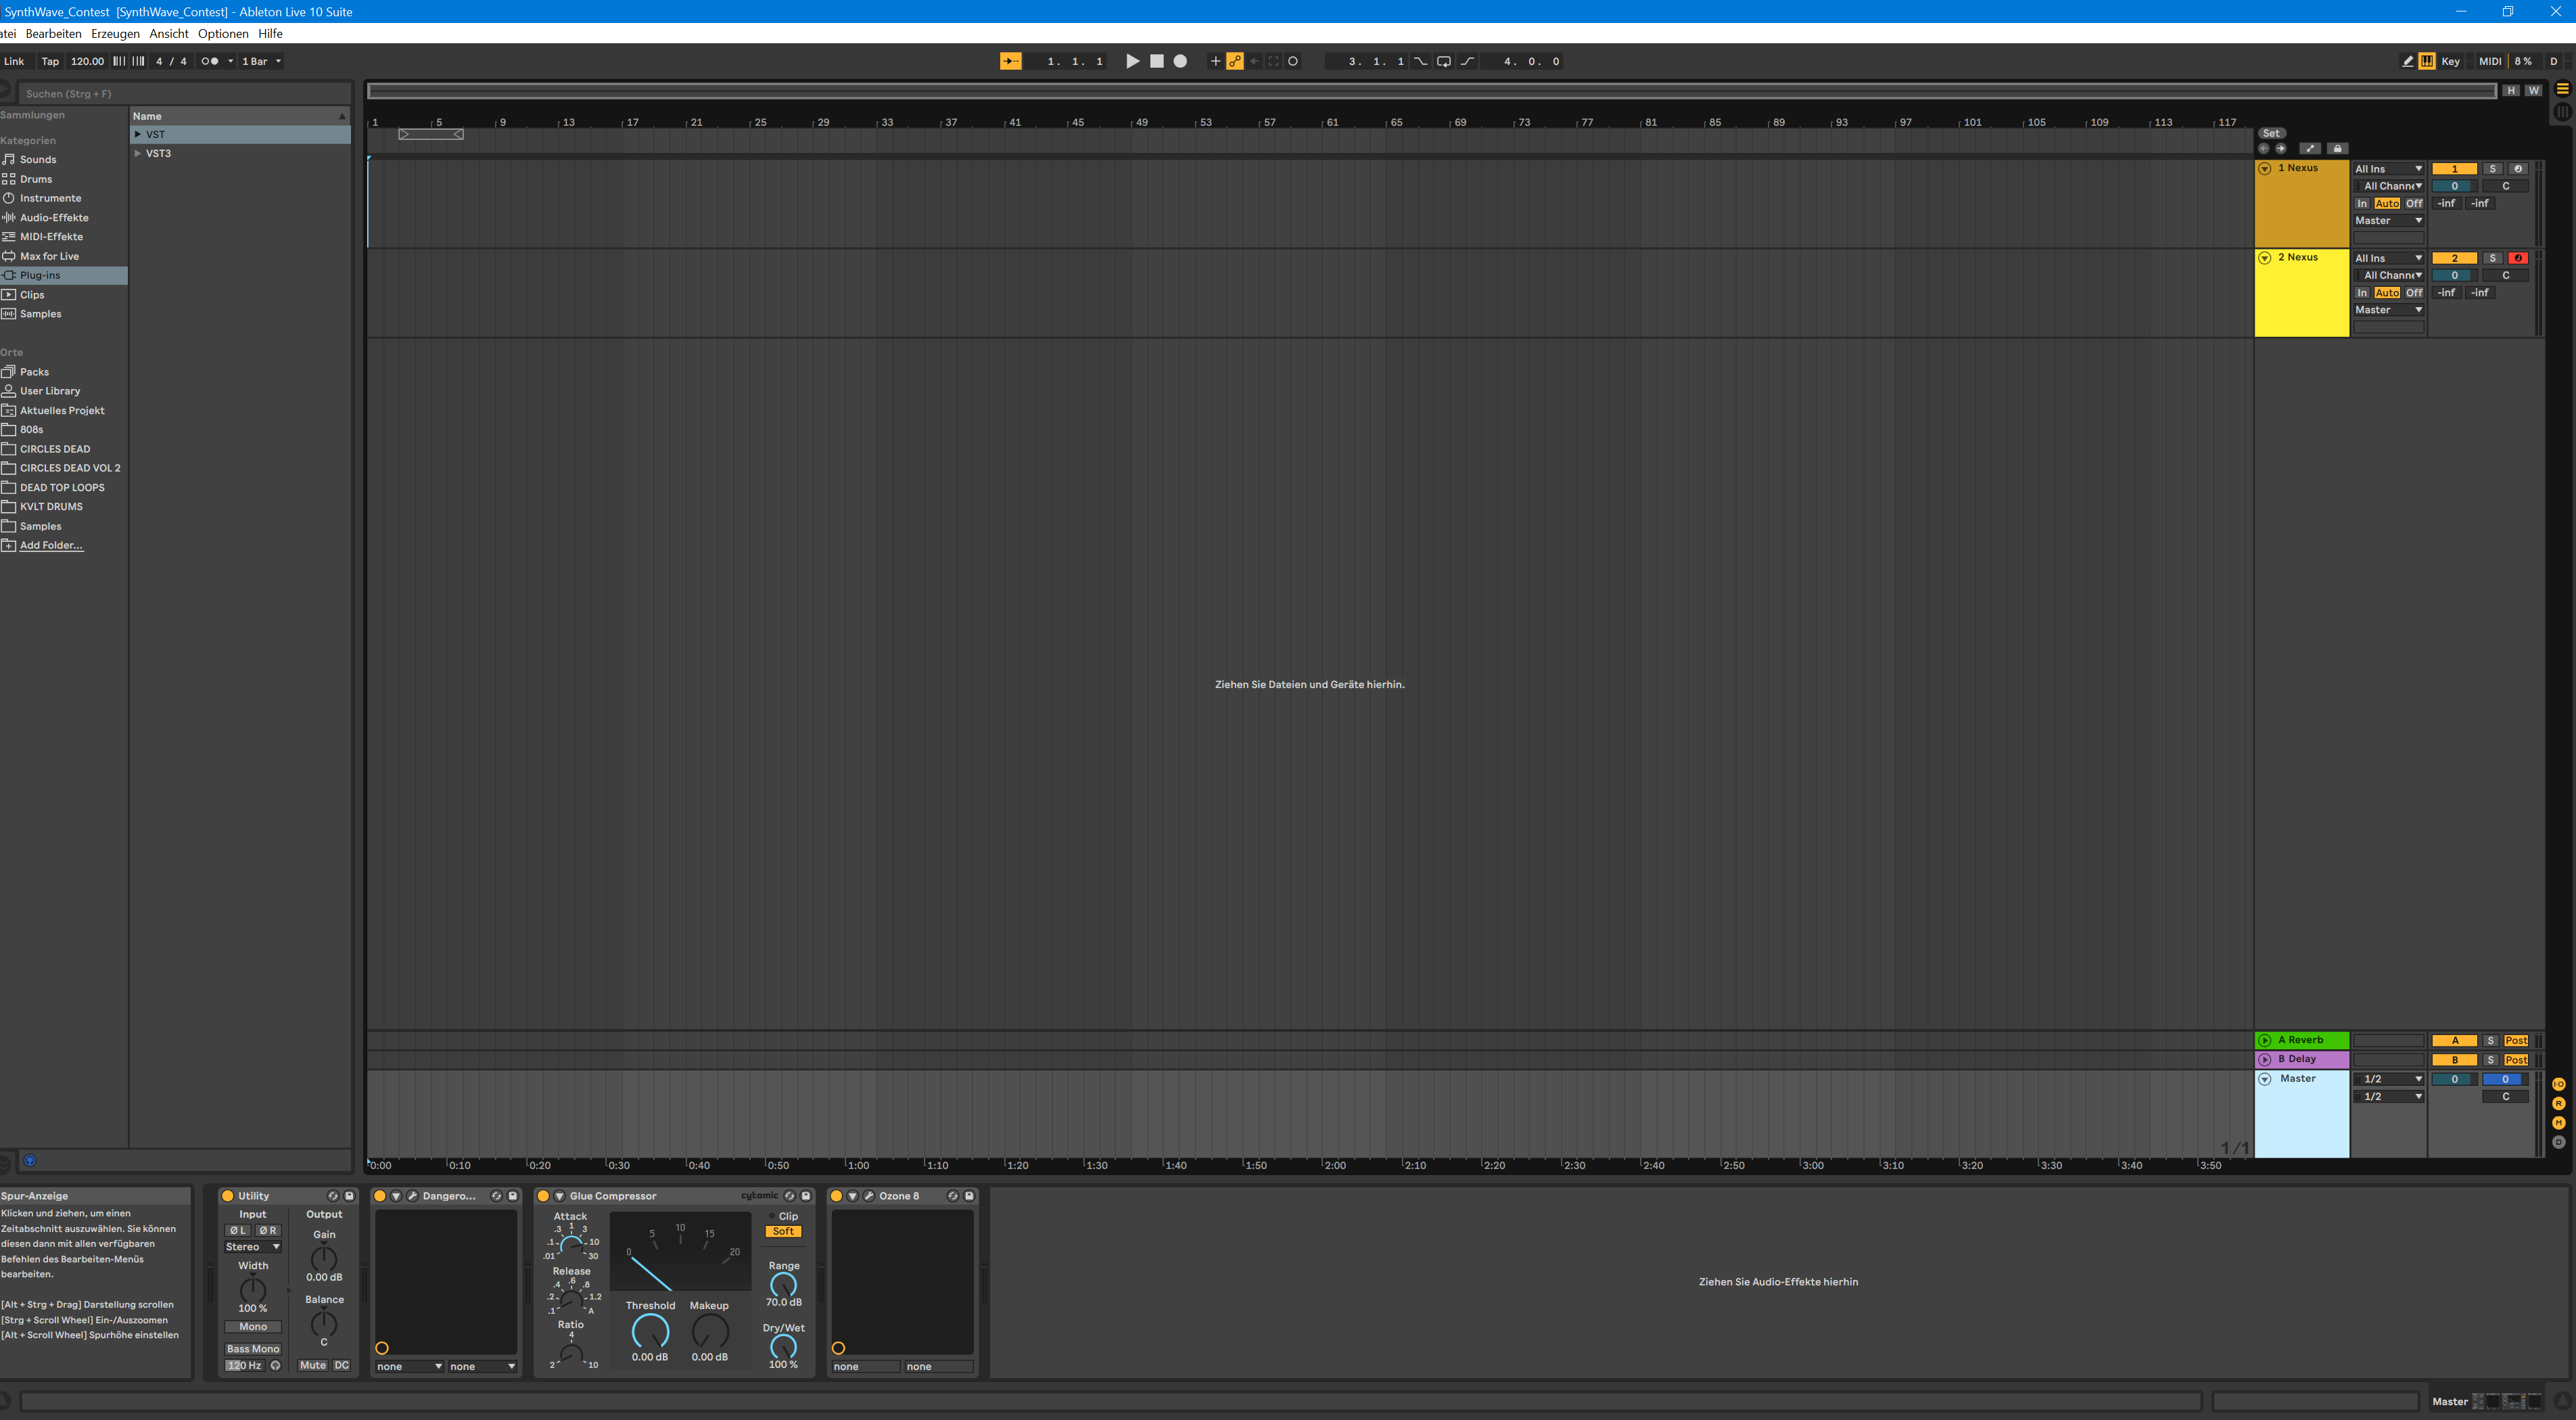Solo the 1 Nexus track
This screenshot has height=1420, width=2576.
(2492, 169)
